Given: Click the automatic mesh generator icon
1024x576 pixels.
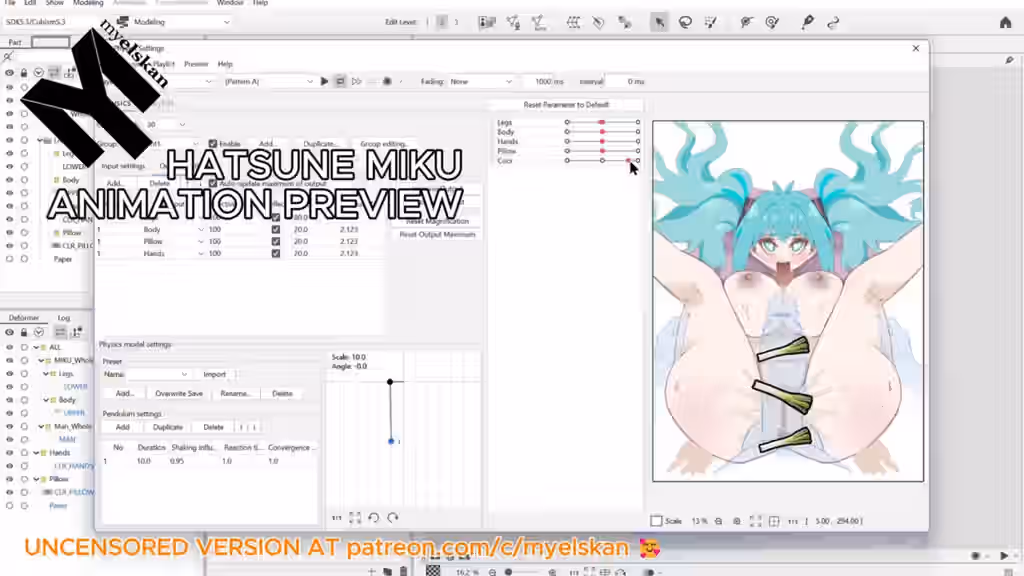Looking at the screenshot, I should (x=513, y=22).
